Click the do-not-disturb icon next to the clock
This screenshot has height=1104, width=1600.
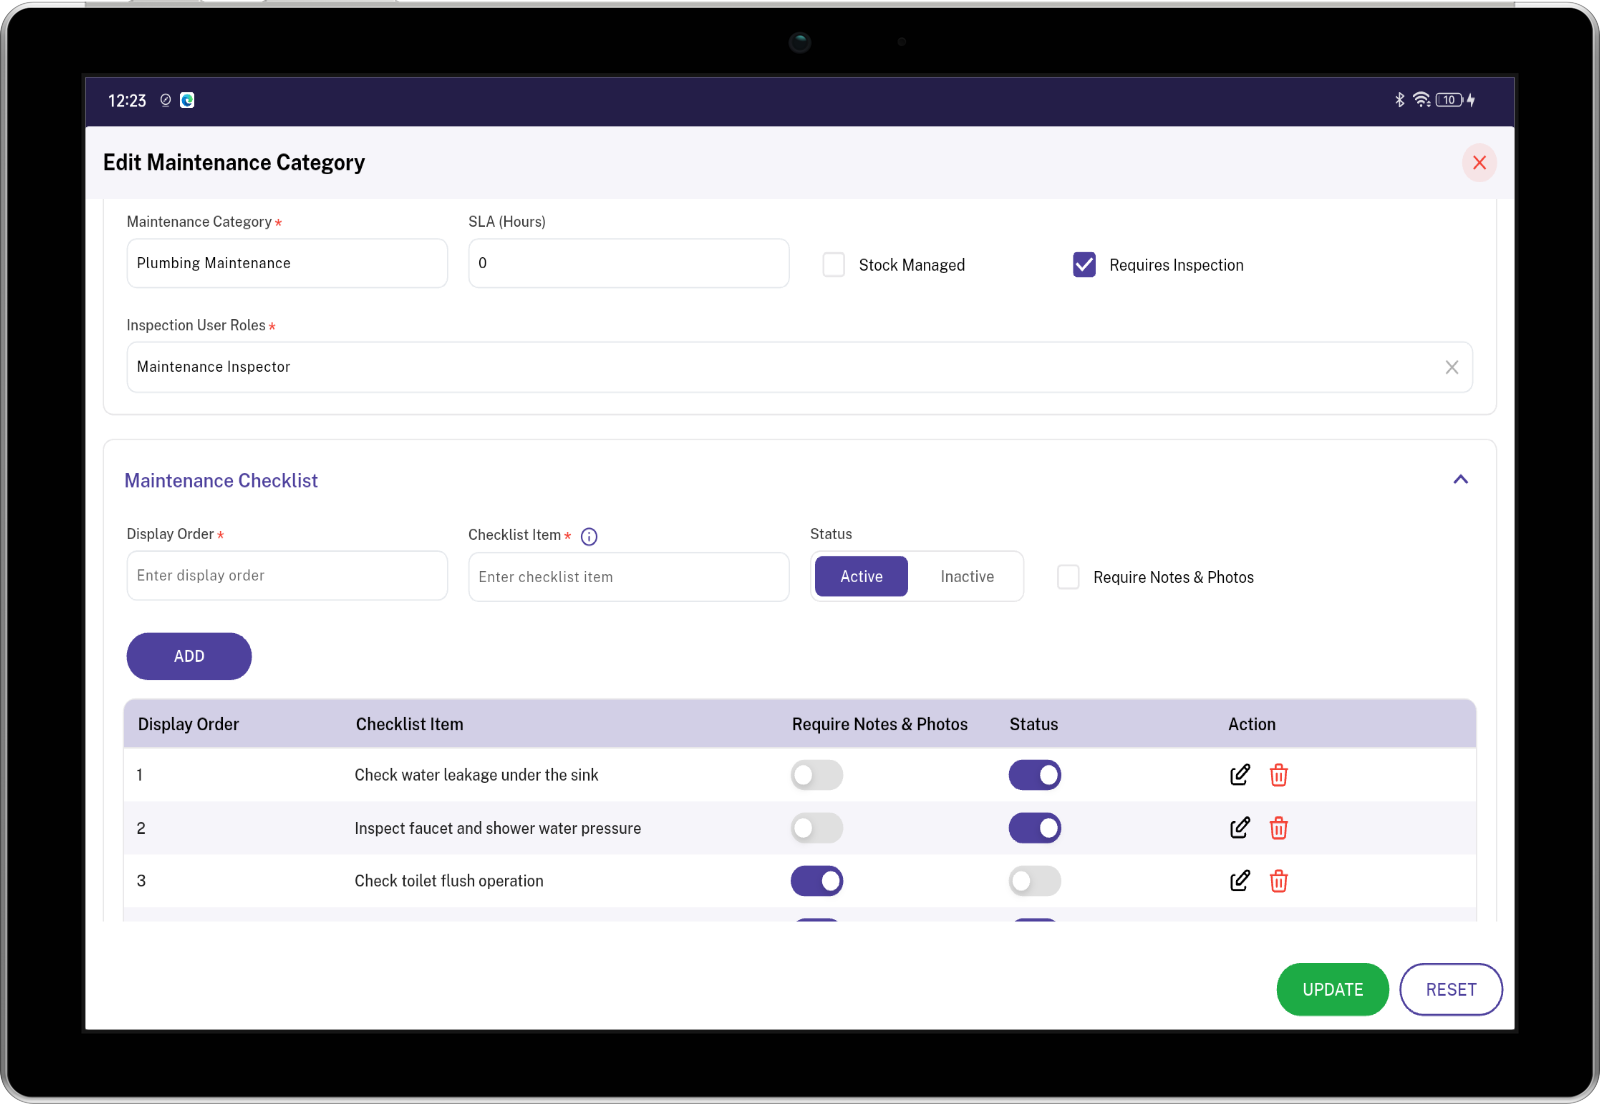(166, 100)
